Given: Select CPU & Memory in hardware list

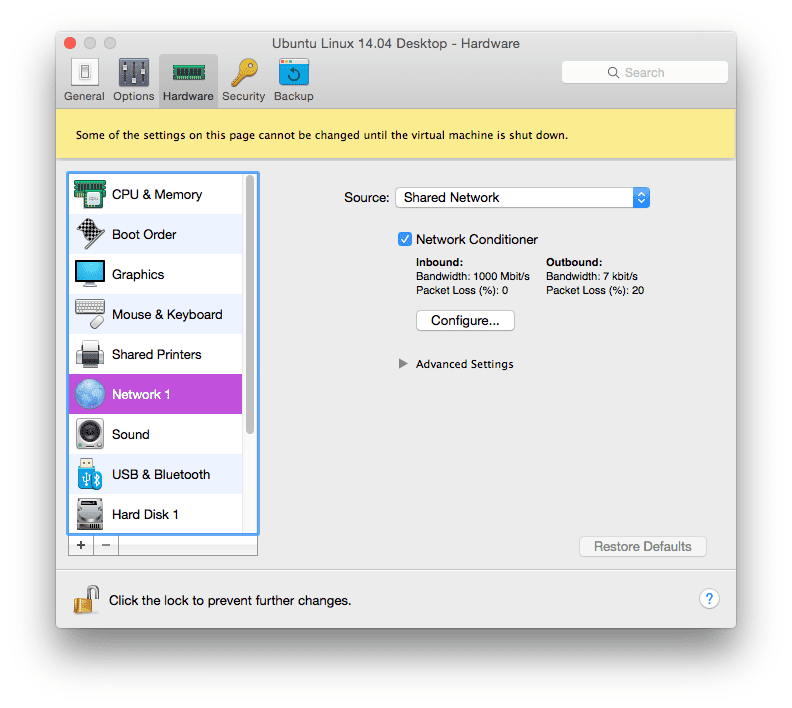Looking at the screenshot, I should [x=156, y=194].
